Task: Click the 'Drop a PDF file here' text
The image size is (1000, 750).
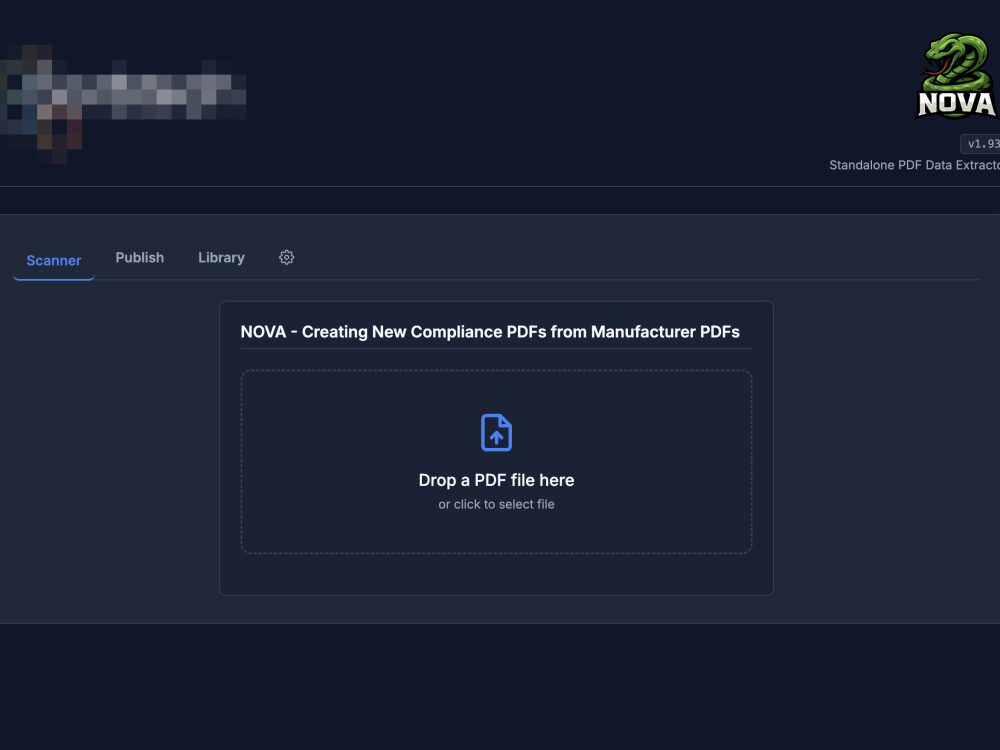Action: point(496,480)
